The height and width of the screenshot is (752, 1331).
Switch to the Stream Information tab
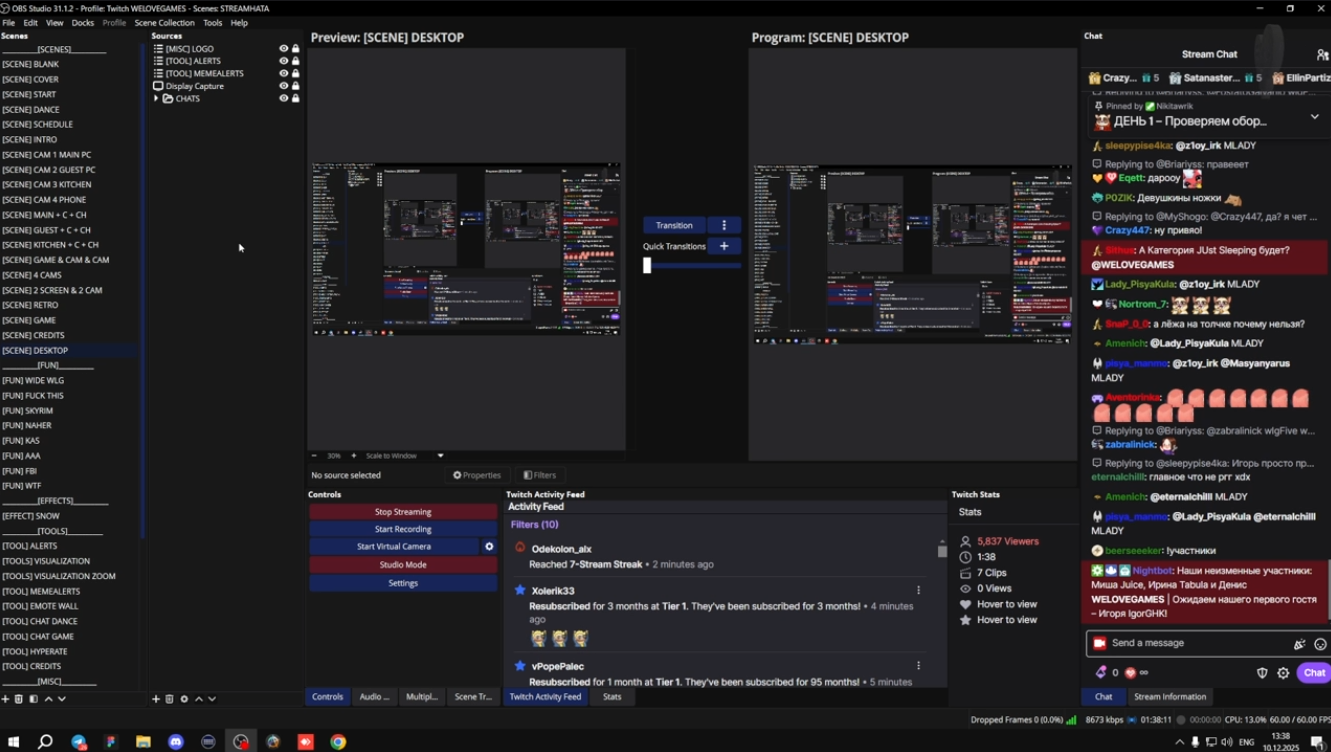coord(1170,697)
